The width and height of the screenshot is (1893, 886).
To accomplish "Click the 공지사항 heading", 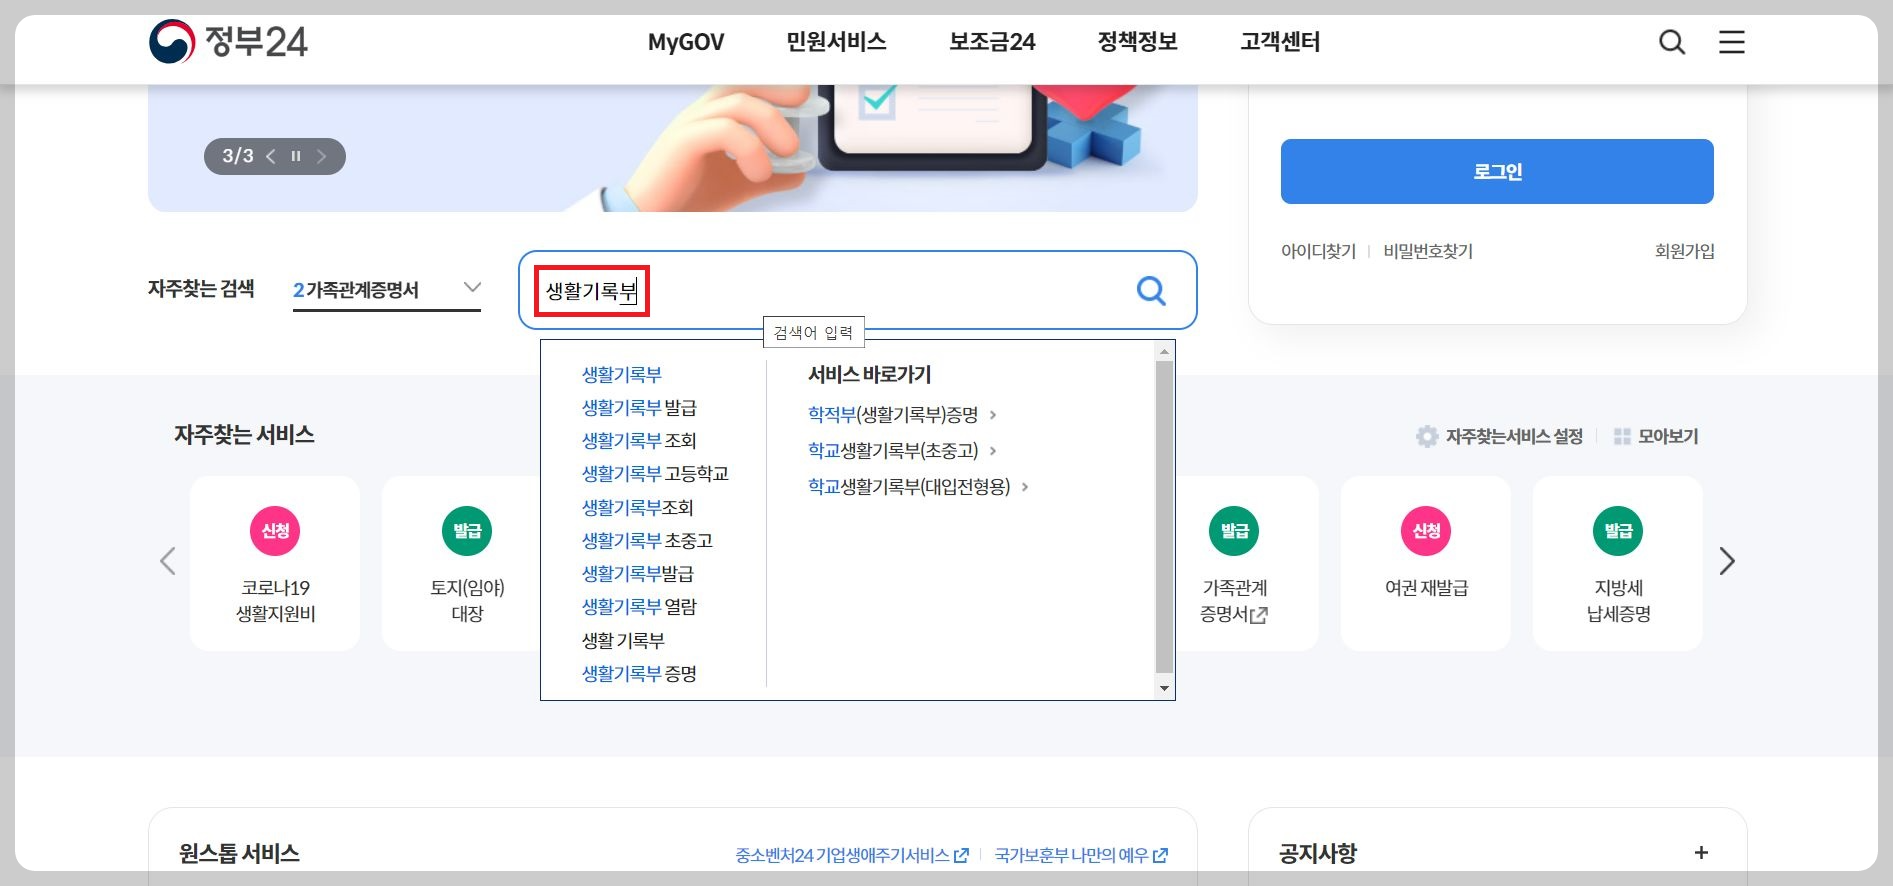I will click(1318, 854).
